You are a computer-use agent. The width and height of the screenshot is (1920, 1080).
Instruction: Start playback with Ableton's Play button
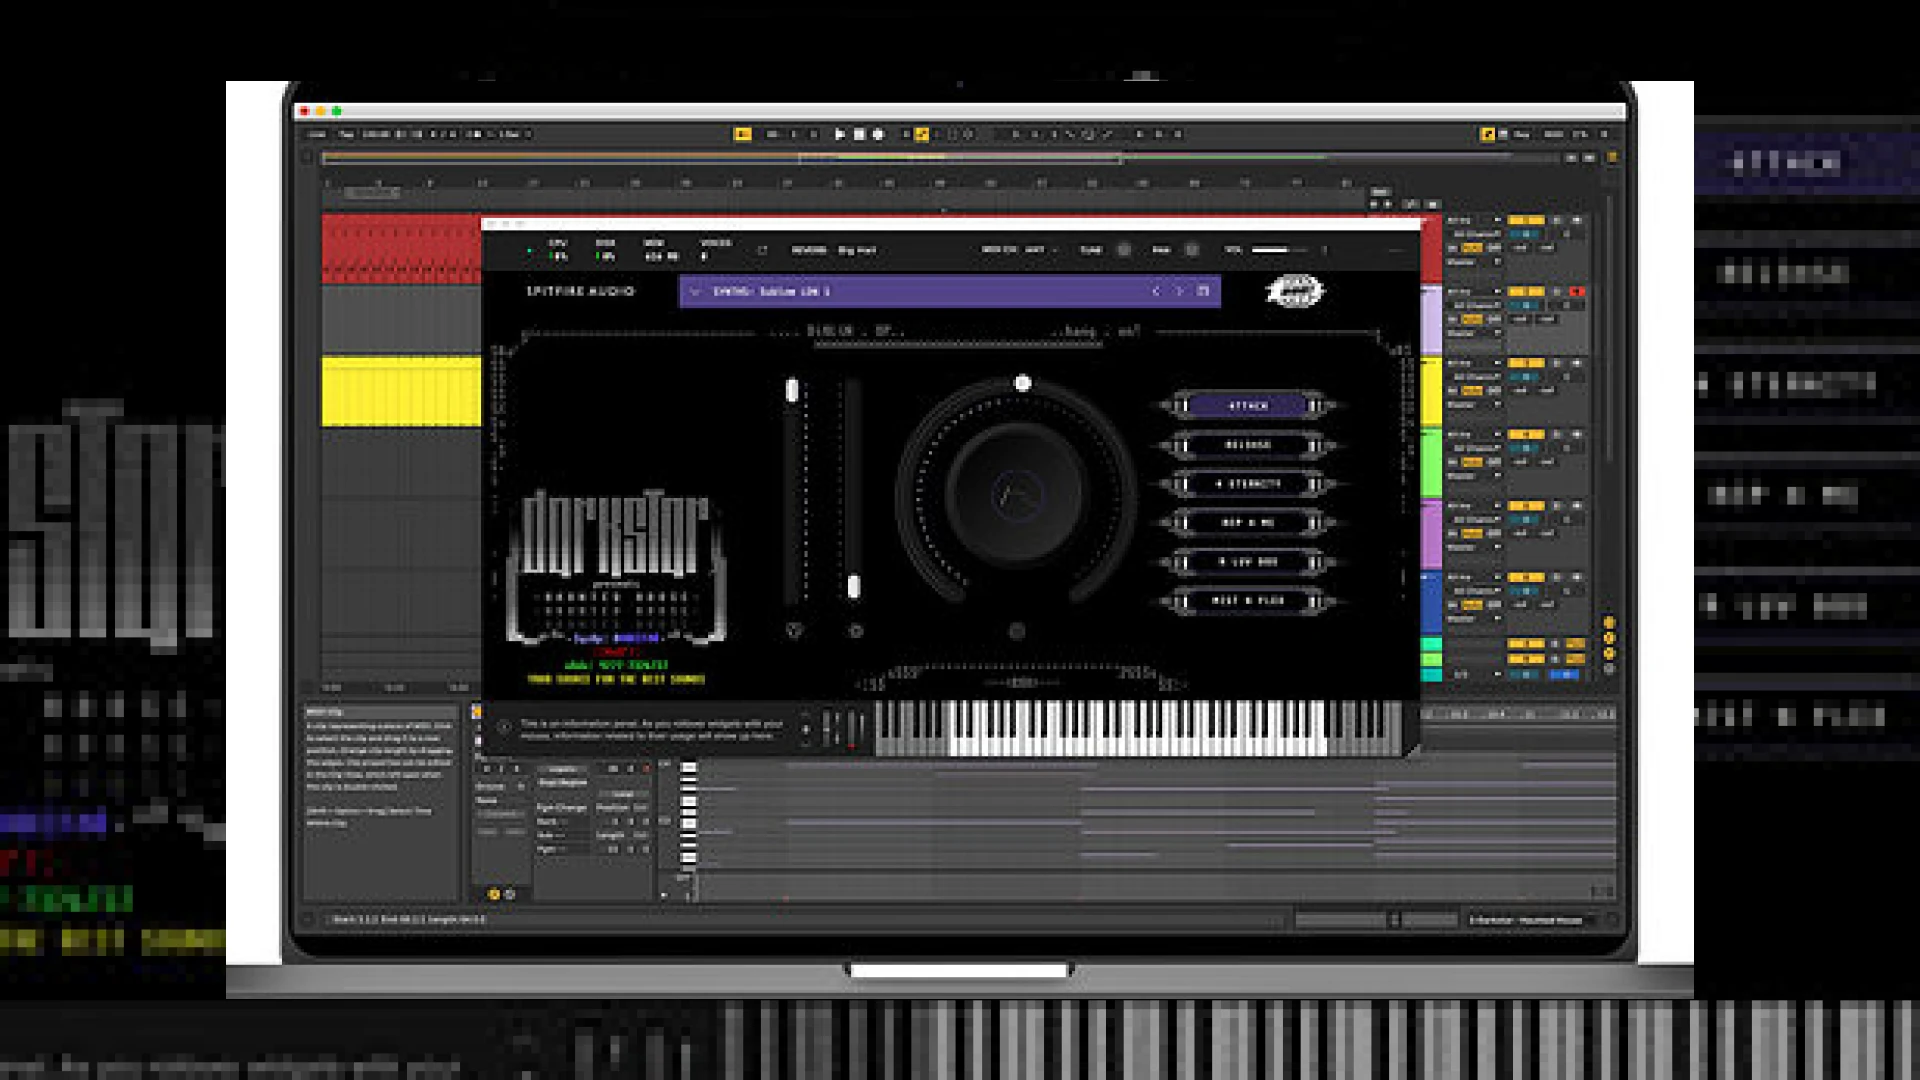click(840, 134)
